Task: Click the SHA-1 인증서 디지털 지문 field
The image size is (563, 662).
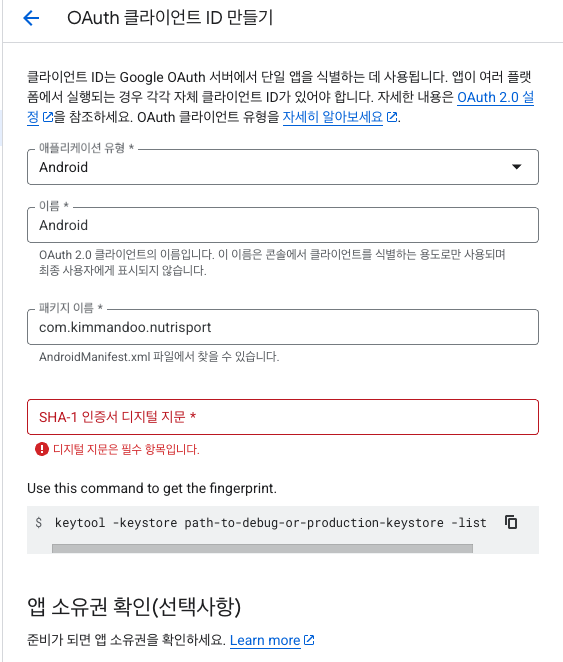Action: pyautogui.click(x=283, y=417)
